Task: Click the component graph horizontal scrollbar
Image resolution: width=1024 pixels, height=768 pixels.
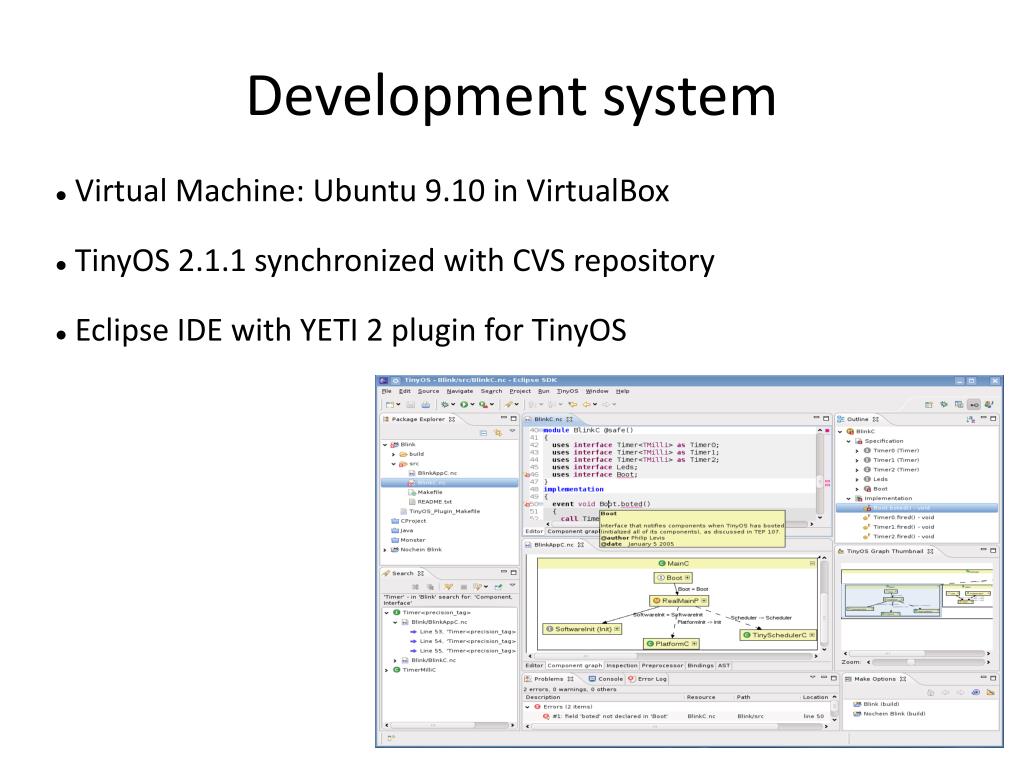Action: 675,656
